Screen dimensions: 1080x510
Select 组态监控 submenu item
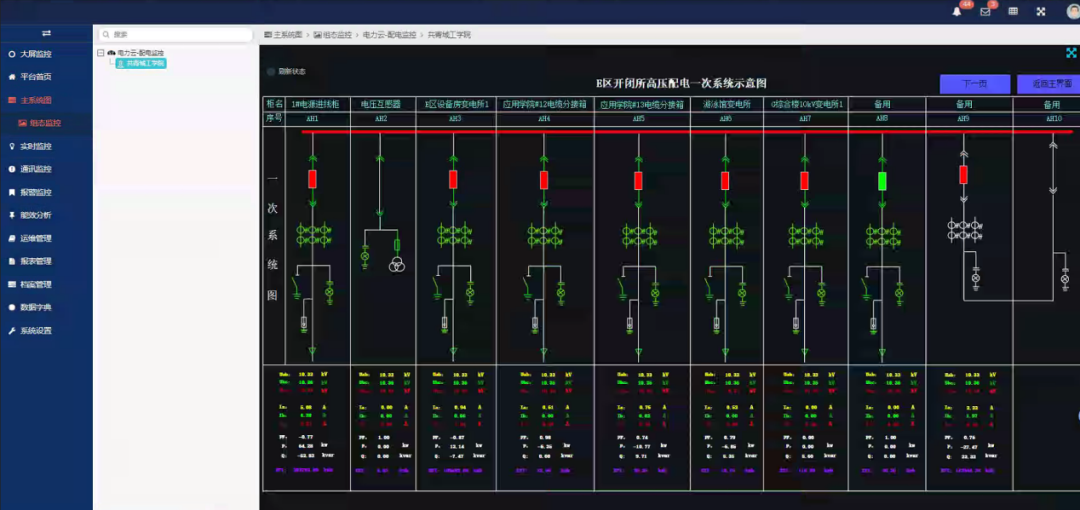click(46, 123)
